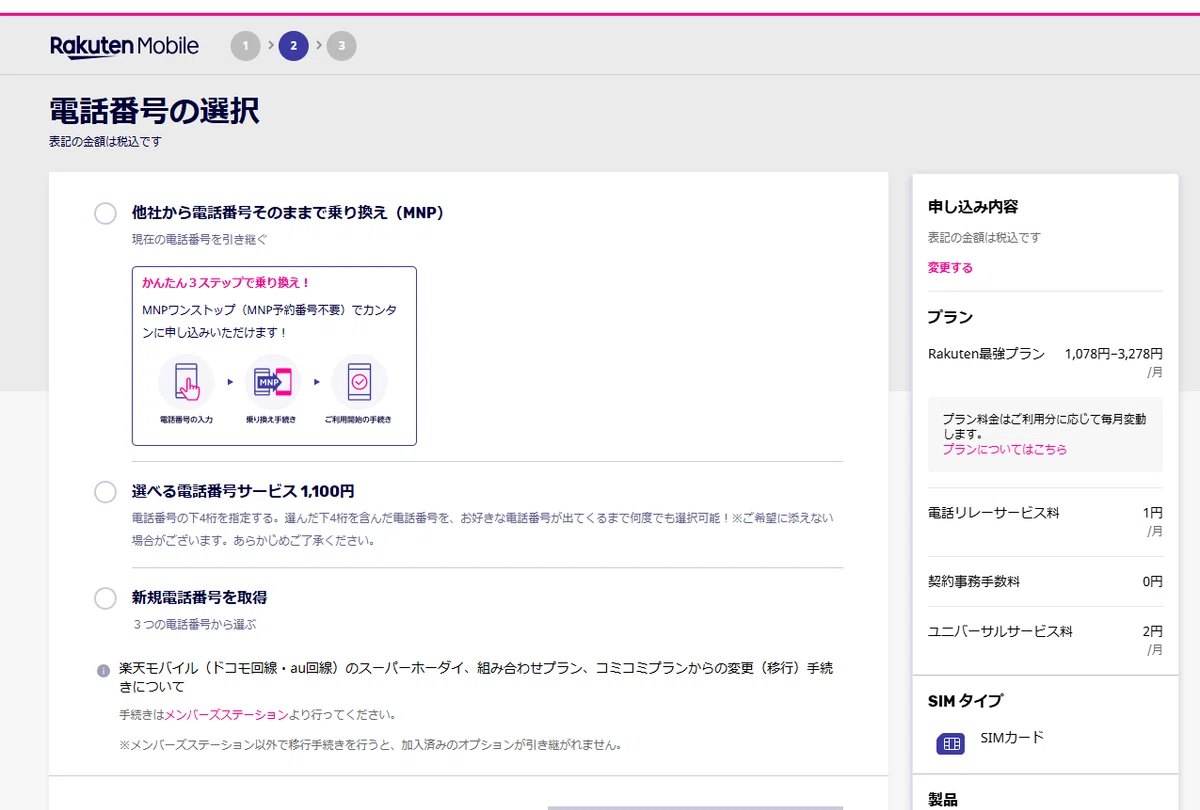Click the 製品 heading
The image size is (1200, 810).
(x=943, y=799)
